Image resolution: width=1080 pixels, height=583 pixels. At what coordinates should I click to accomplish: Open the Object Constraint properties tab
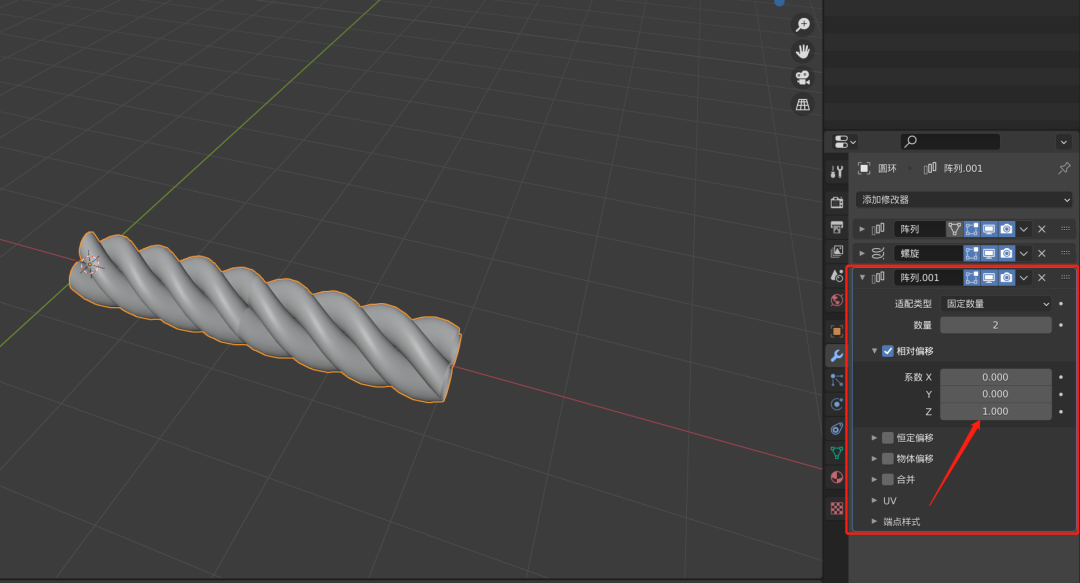837,429
